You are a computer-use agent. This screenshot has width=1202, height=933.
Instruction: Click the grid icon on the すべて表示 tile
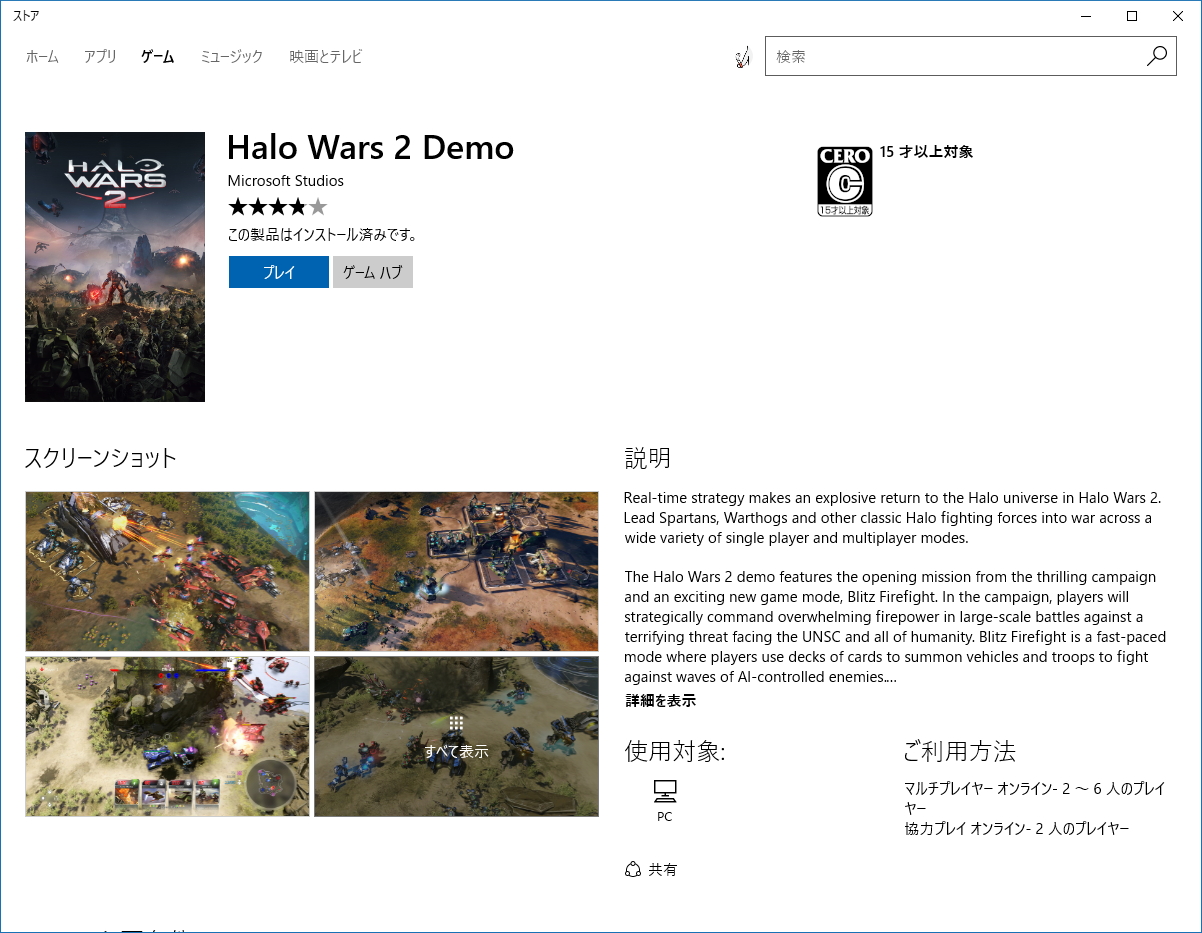coord(456,722)
